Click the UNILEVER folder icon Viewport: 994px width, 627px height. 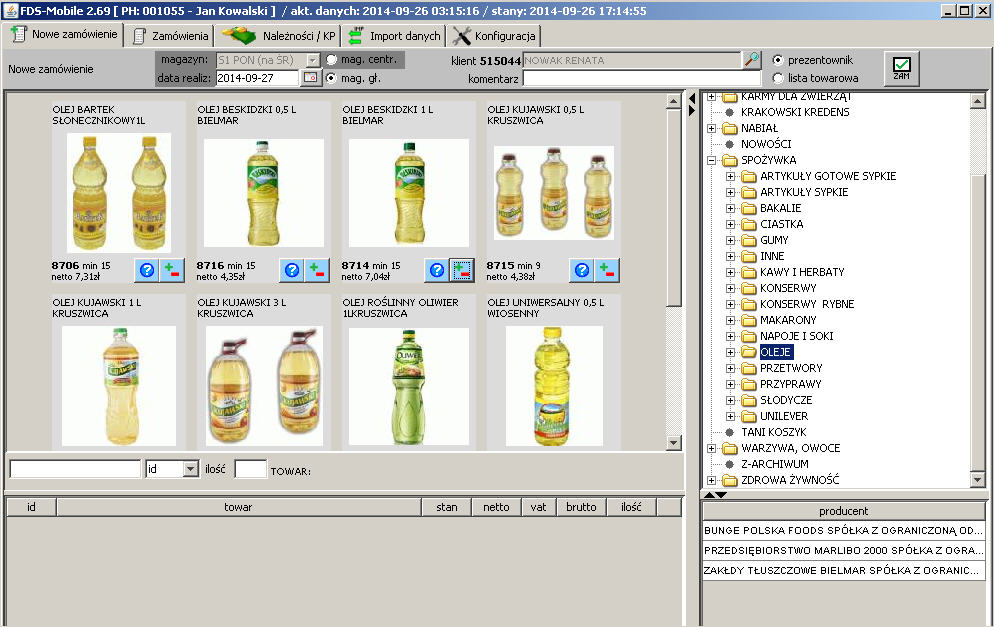[x=749, y=416]
